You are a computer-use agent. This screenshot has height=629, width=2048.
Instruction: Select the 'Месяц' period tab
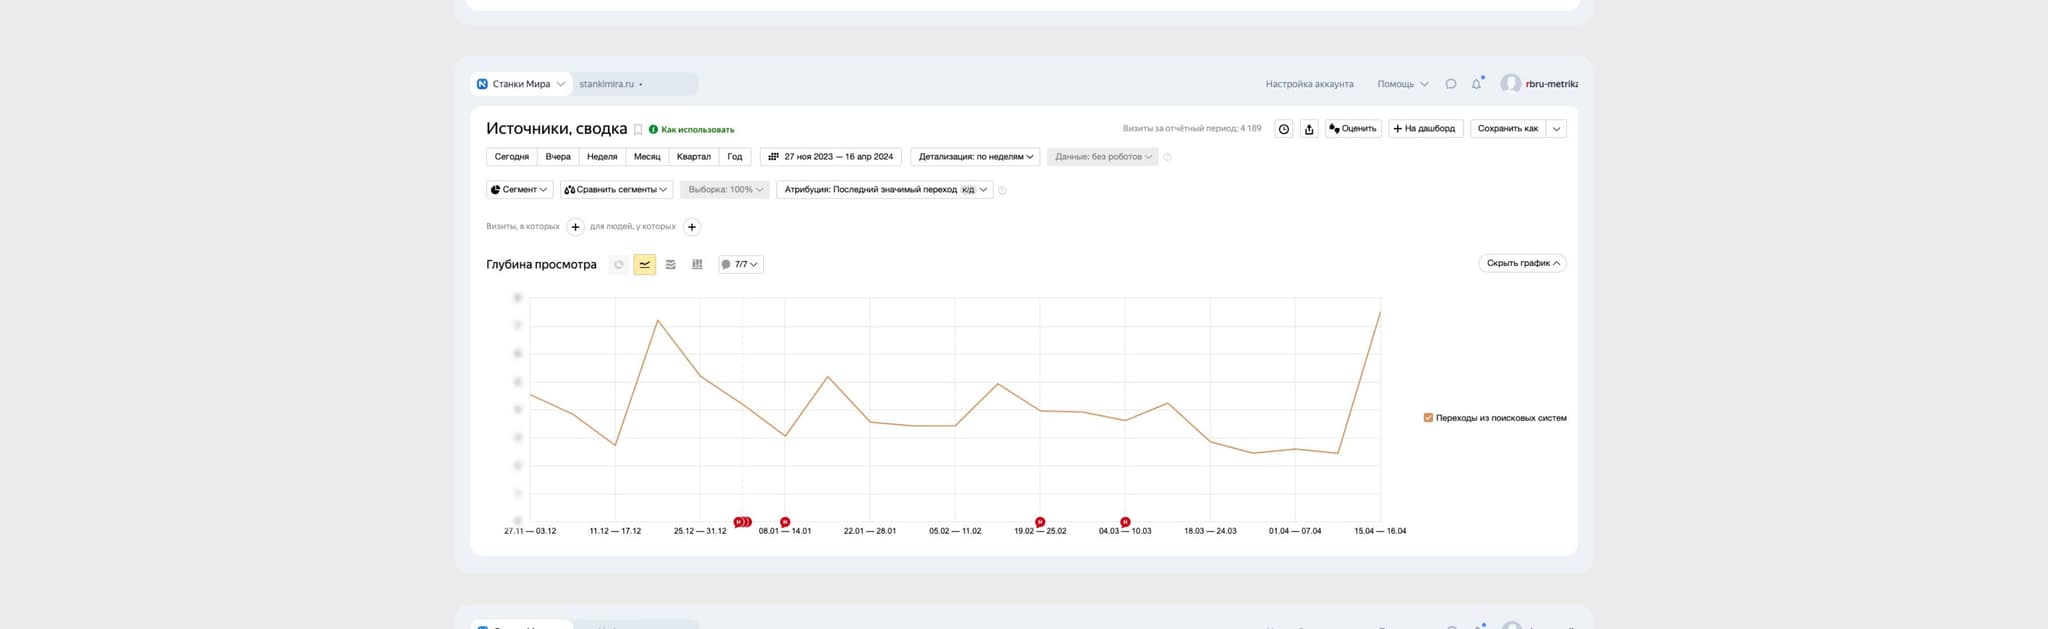click(x=647, y=157)
